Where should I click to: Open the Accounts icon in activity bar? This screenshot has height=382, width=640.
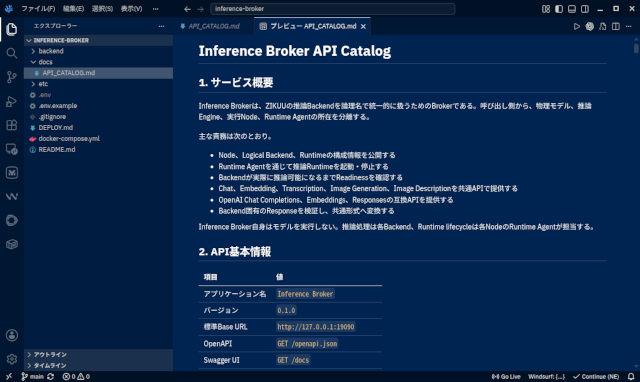click(11, 335)
